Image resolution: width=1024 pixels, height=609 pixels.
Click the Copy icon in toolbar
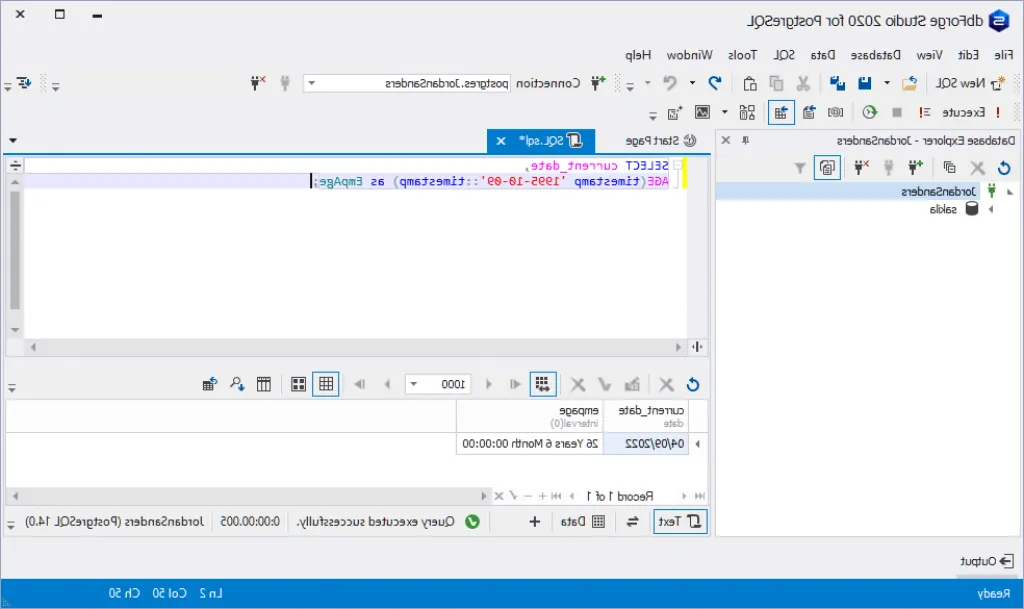(x=776, y=84)
